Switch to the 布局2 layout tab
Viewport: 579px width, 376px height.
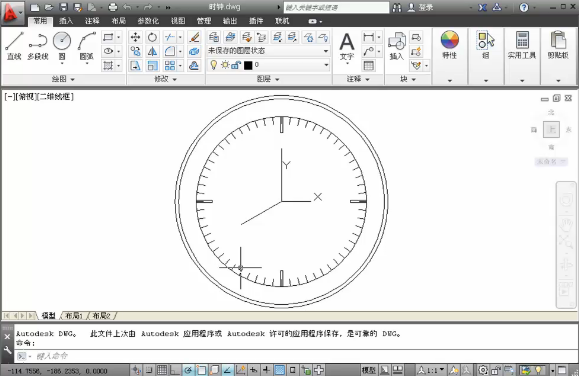click(x=101, y=315)
